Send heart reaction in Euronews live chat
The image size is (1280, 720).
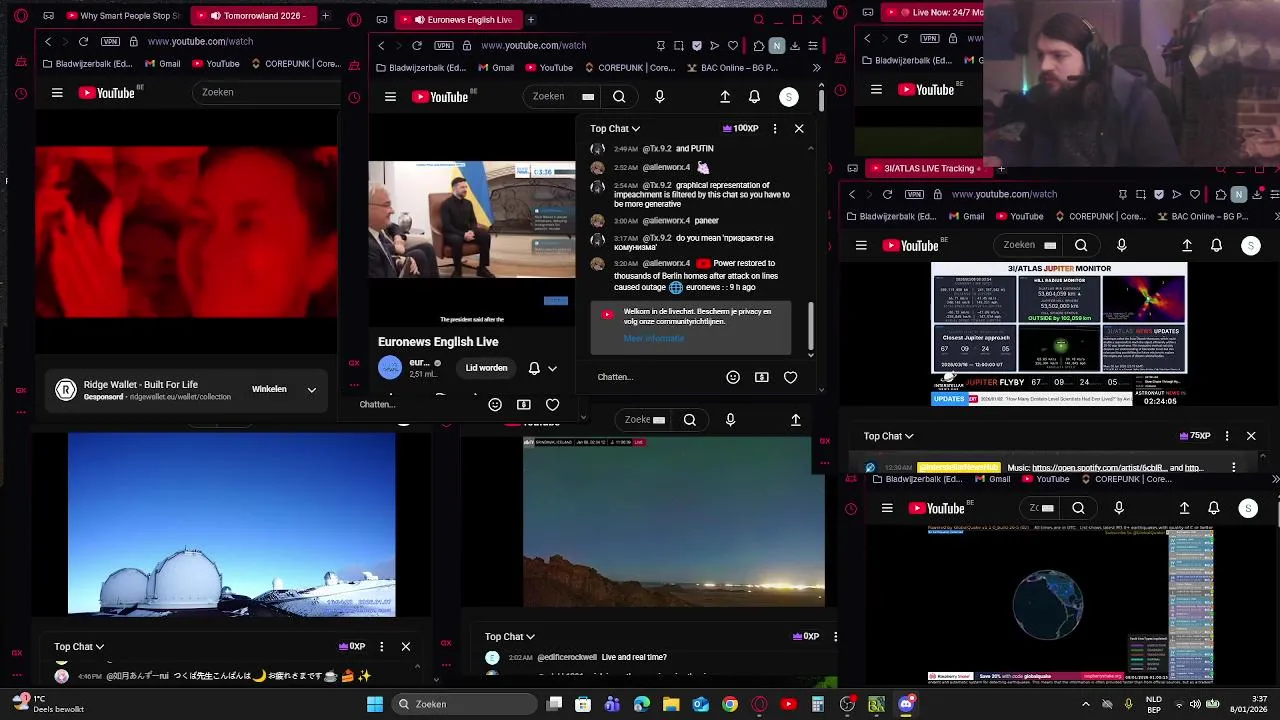791,377
